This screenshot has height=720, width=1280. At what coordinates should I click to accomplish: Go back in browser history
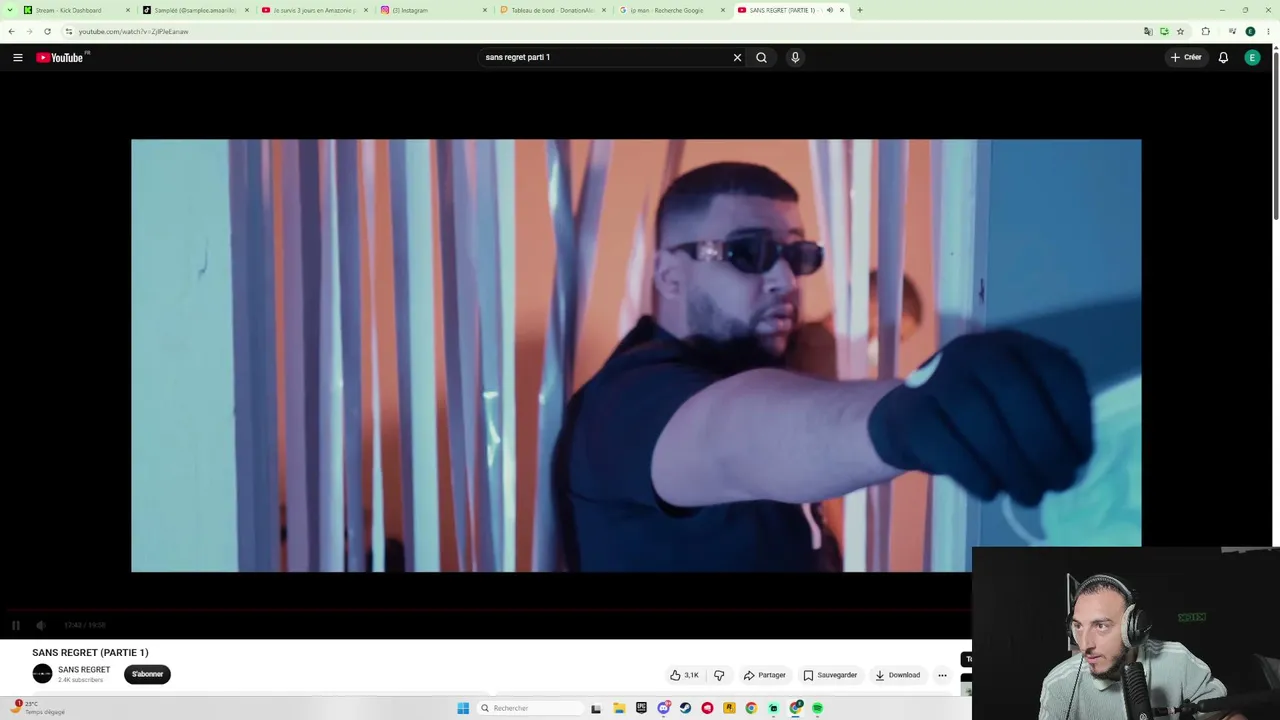[x=11, y=31]
